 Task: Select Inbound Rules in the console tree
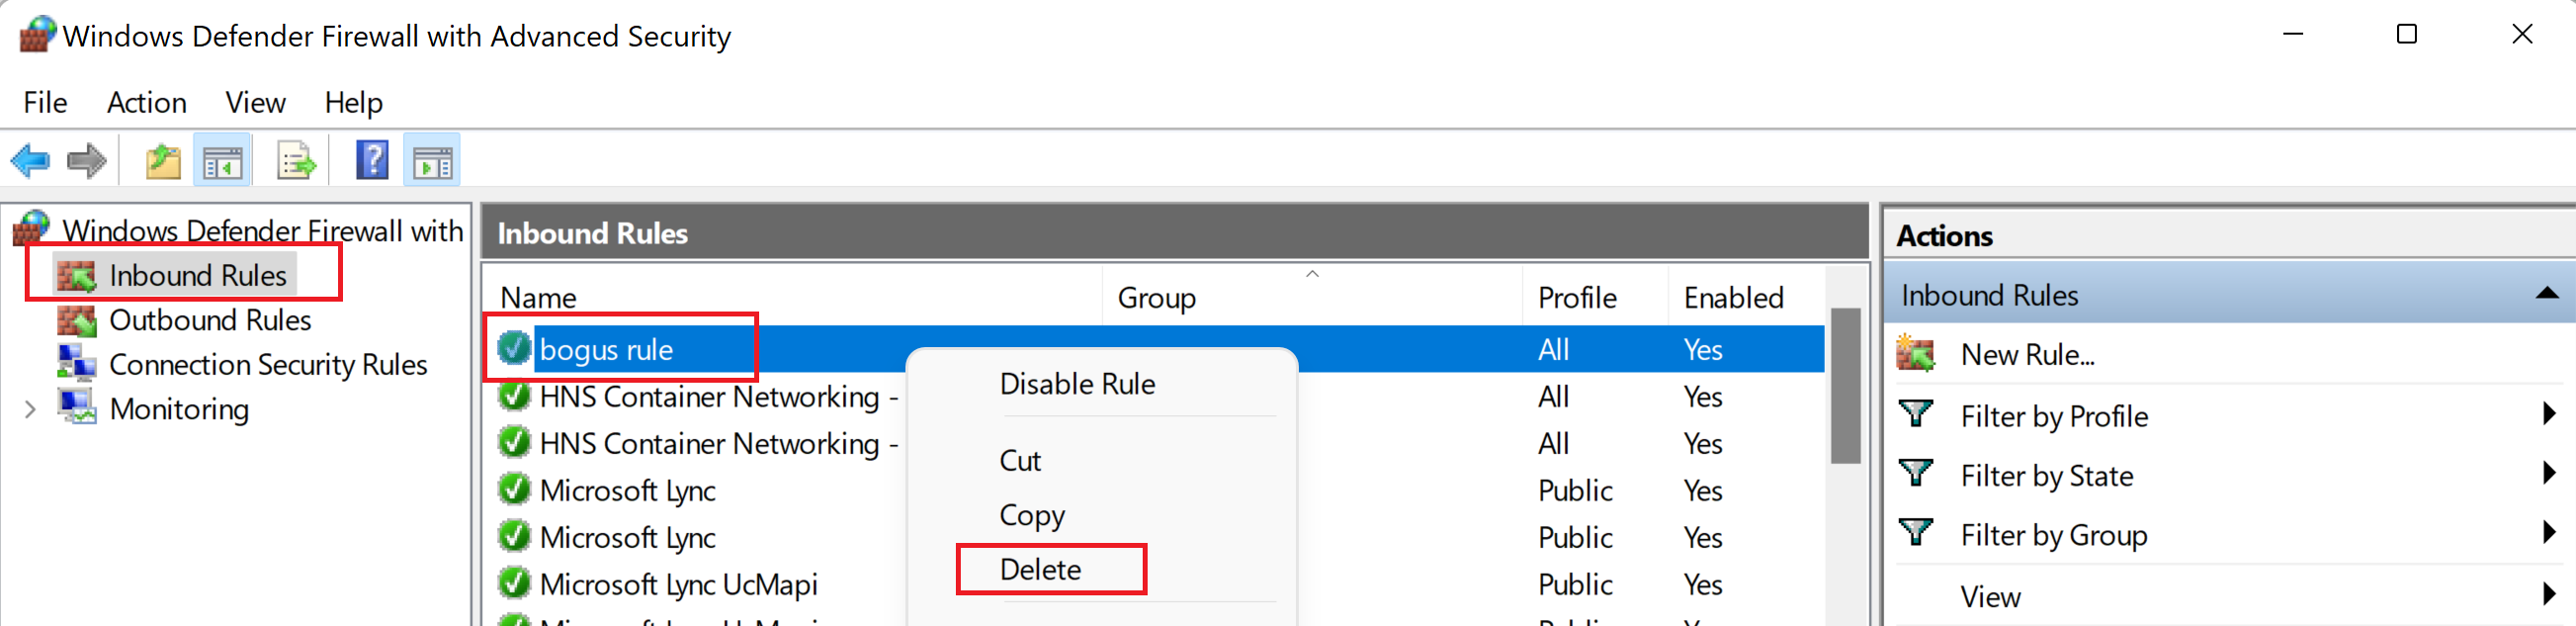click(198, 275)
